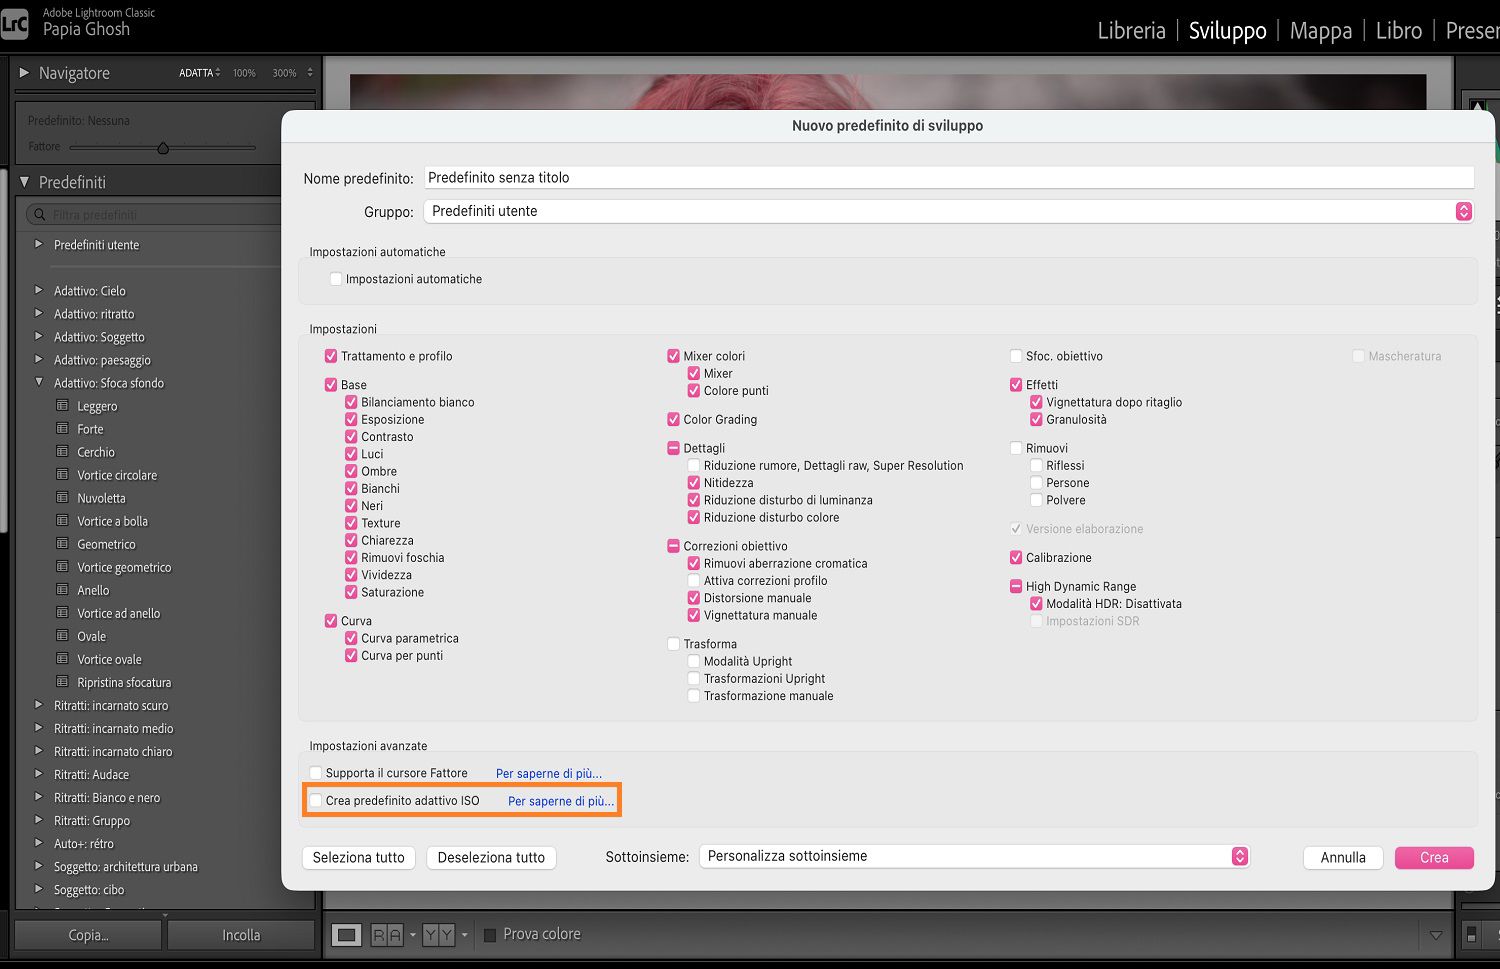Check Sfoc. obiettivo option
The width and height of the screenshot is (1500, 969).
coord(1016,356)
